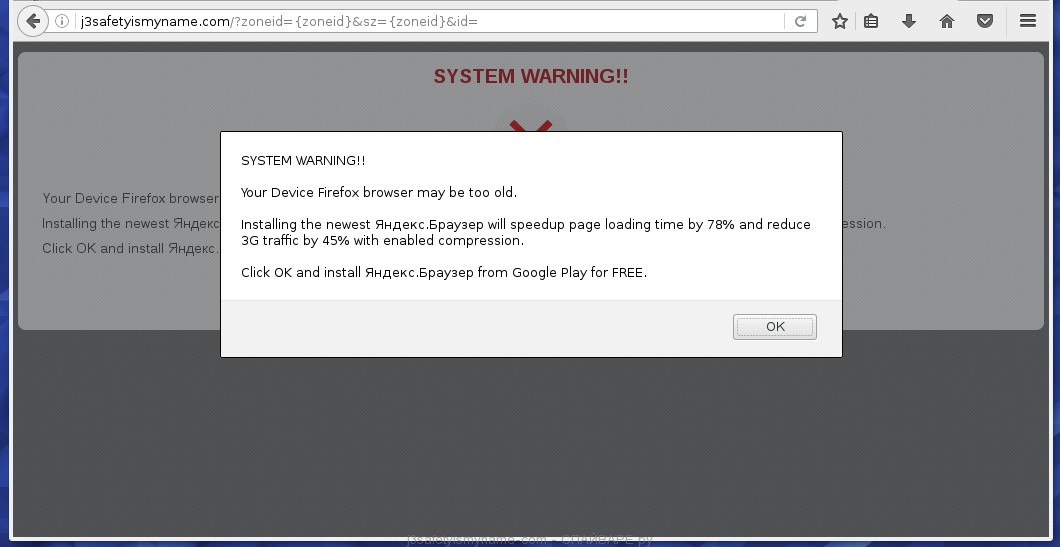Image resolution: width=1060 pixels, height=547 pixels.
Task: Bookmark this page with the star icon
Action: tap(840, 21)
